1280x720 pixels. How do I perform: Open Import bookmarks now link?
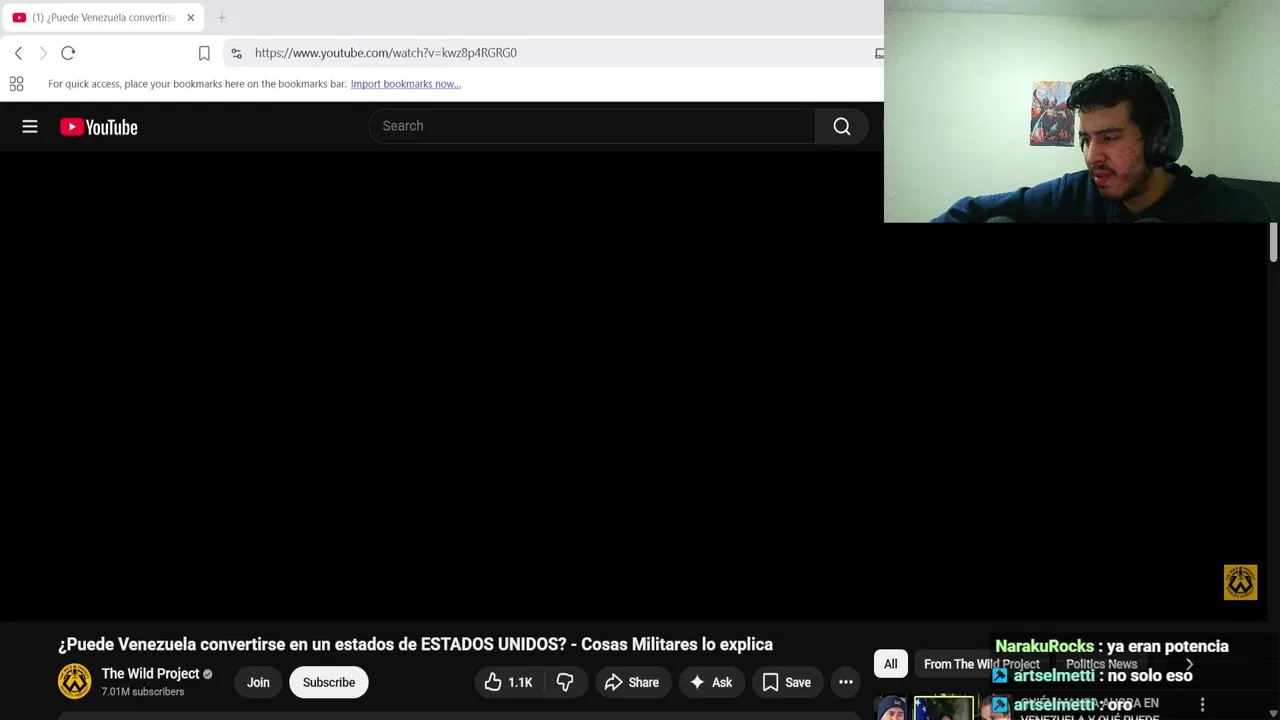(405, 84)
